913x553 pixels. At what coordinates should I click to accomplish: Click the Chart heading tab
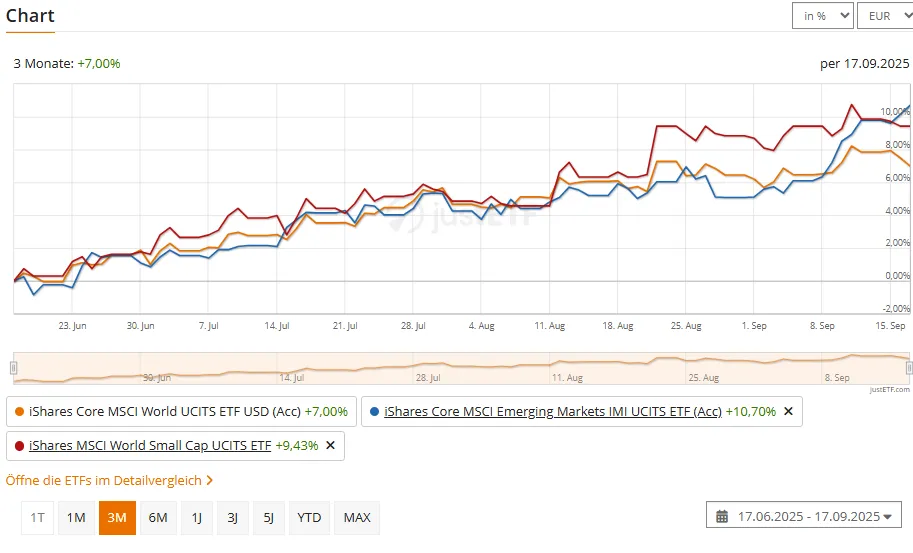tap(30, 16)
